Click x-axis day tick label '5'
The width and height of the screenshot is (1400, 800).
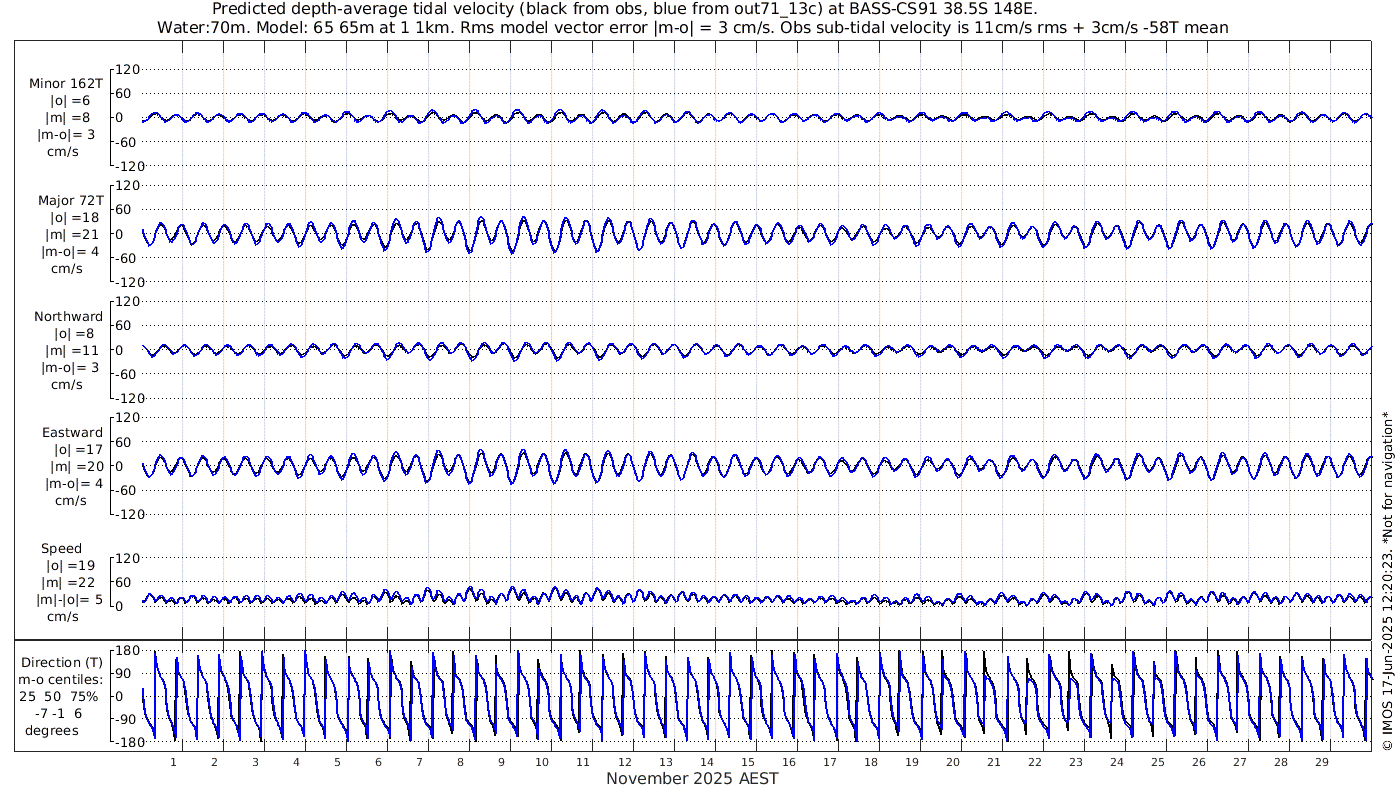click(338, 762)
